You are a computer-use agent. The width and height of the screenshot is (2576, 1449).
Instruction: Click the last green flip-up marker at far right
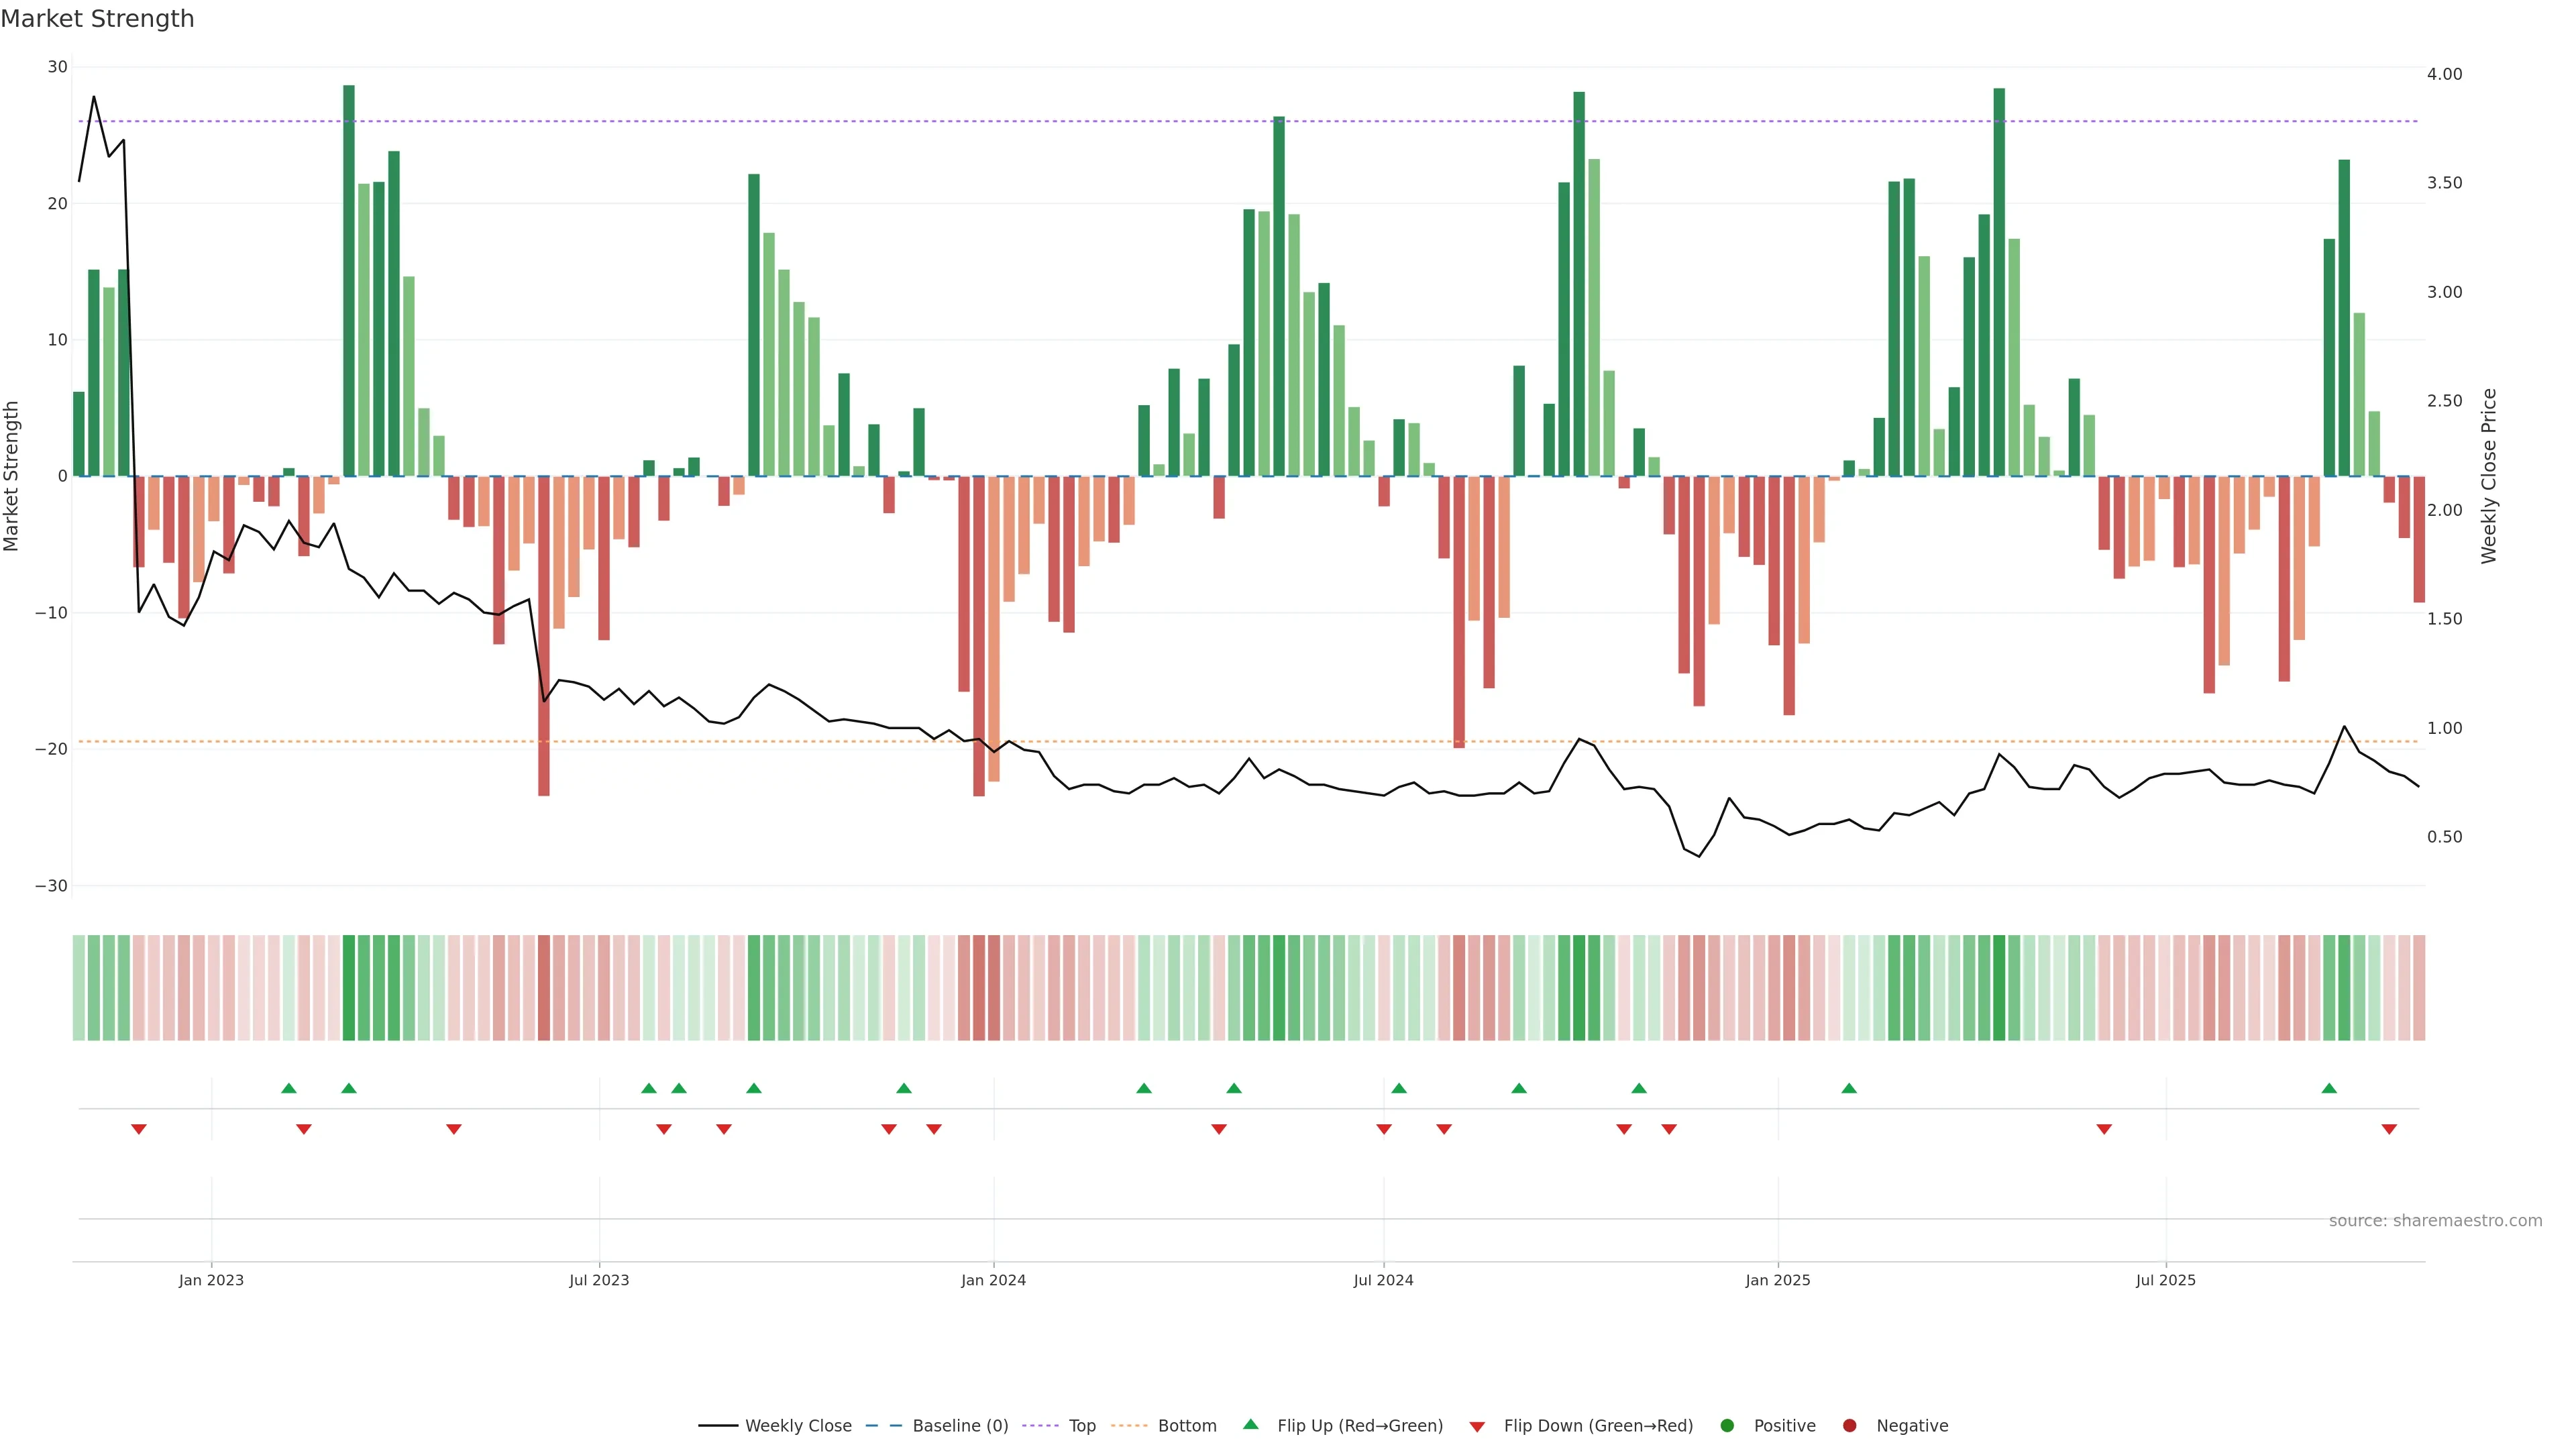tap(2329, 1088)
